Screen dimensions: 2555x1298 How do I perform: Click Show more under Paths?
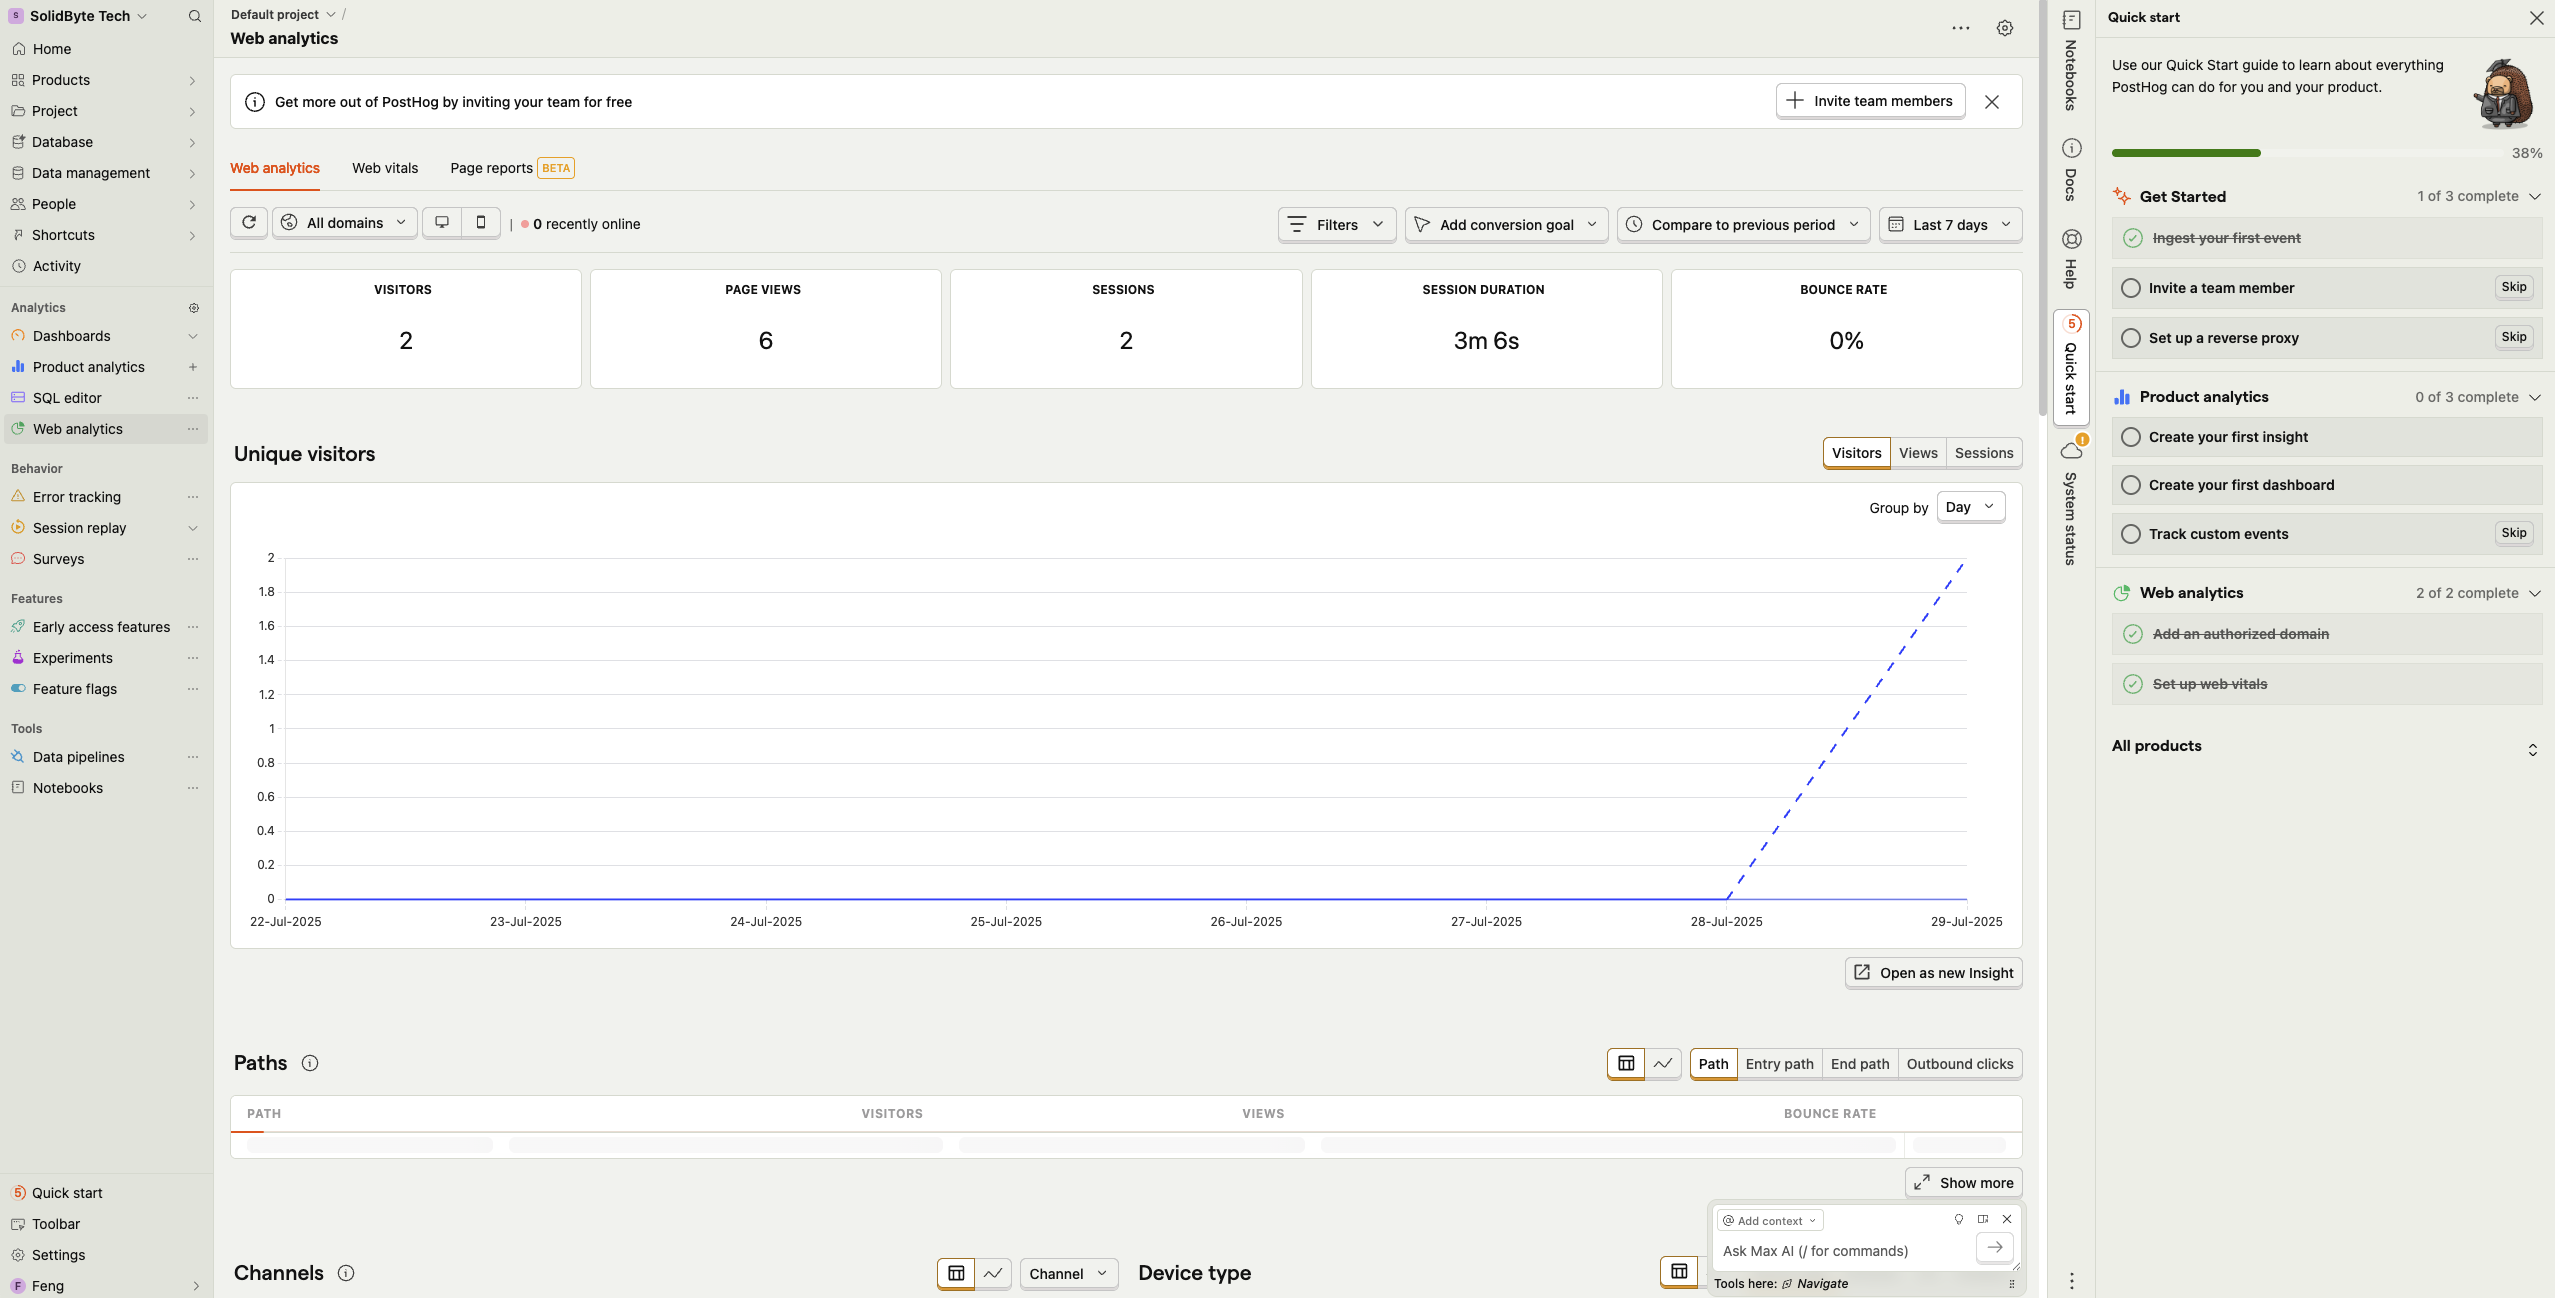(x=1963, y=1182)
